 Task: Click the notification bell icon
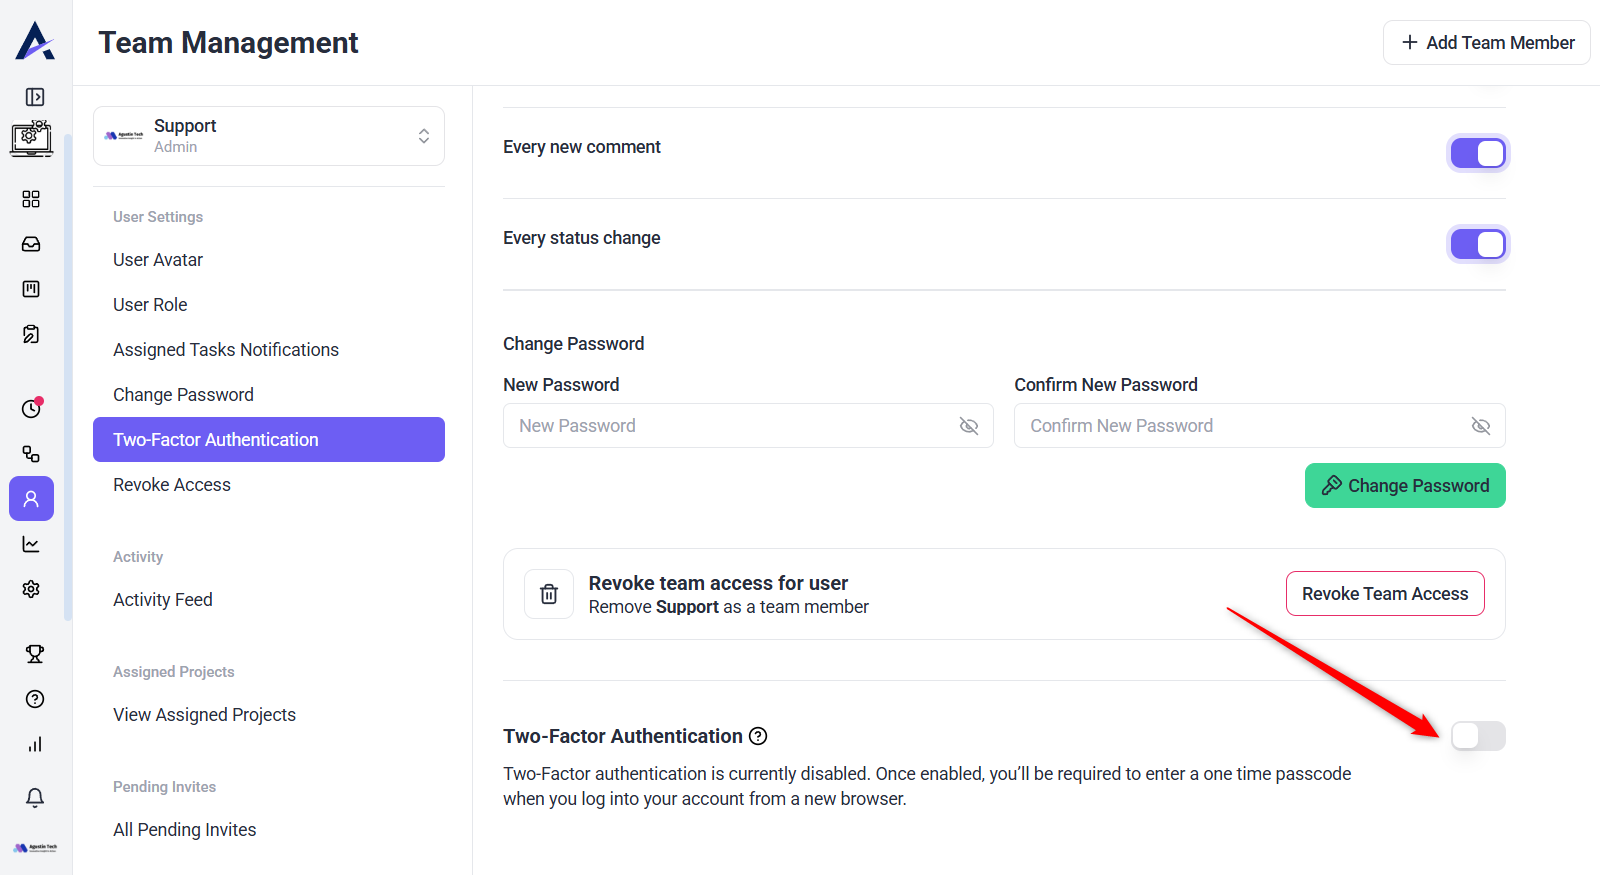tap(35, 797)
